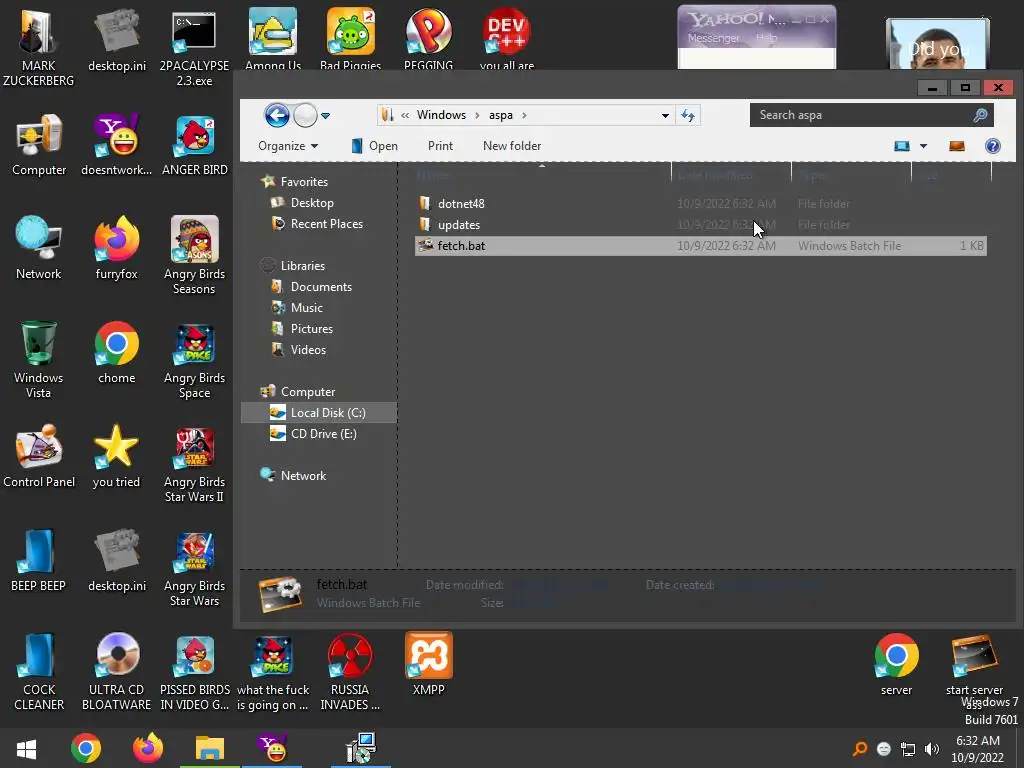Open Documents library
This screenshot has width=1024, height=768.
tap(321, 287)
